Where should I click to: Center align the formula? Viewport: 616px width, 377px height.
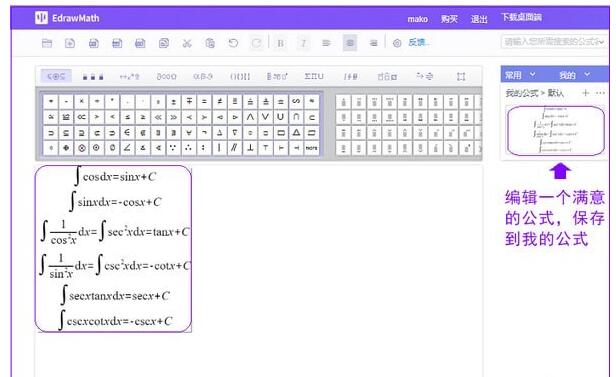click(350, 43)
